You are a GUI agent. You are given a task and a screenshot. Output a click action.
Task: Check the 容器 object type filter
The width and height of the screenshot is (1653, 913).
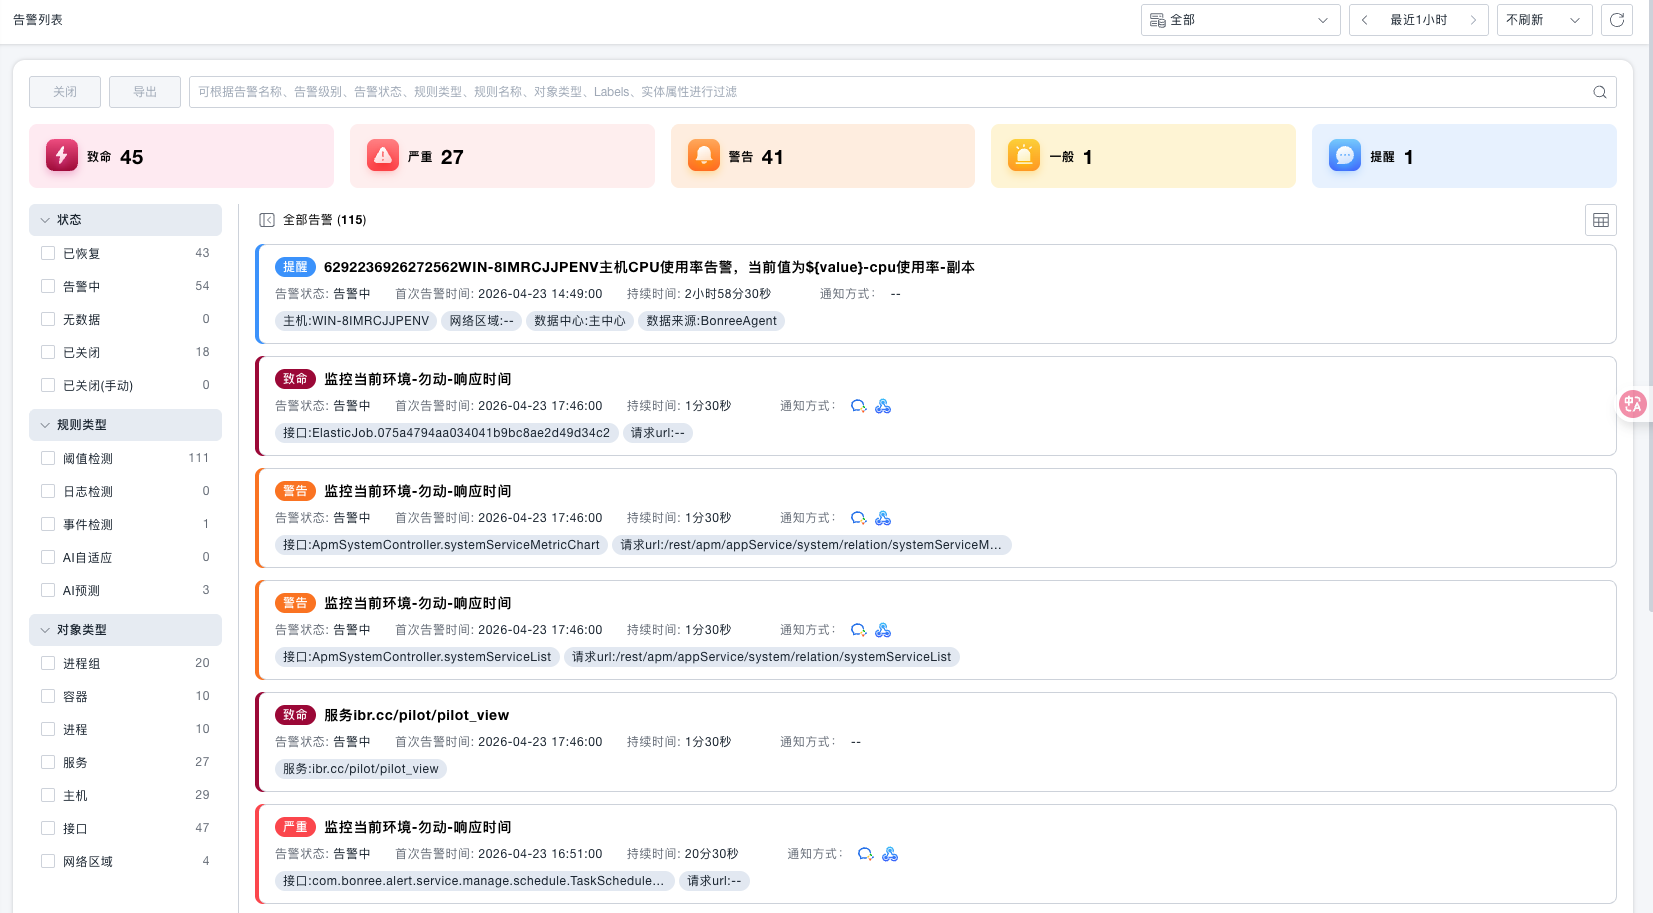coord(48,696)
